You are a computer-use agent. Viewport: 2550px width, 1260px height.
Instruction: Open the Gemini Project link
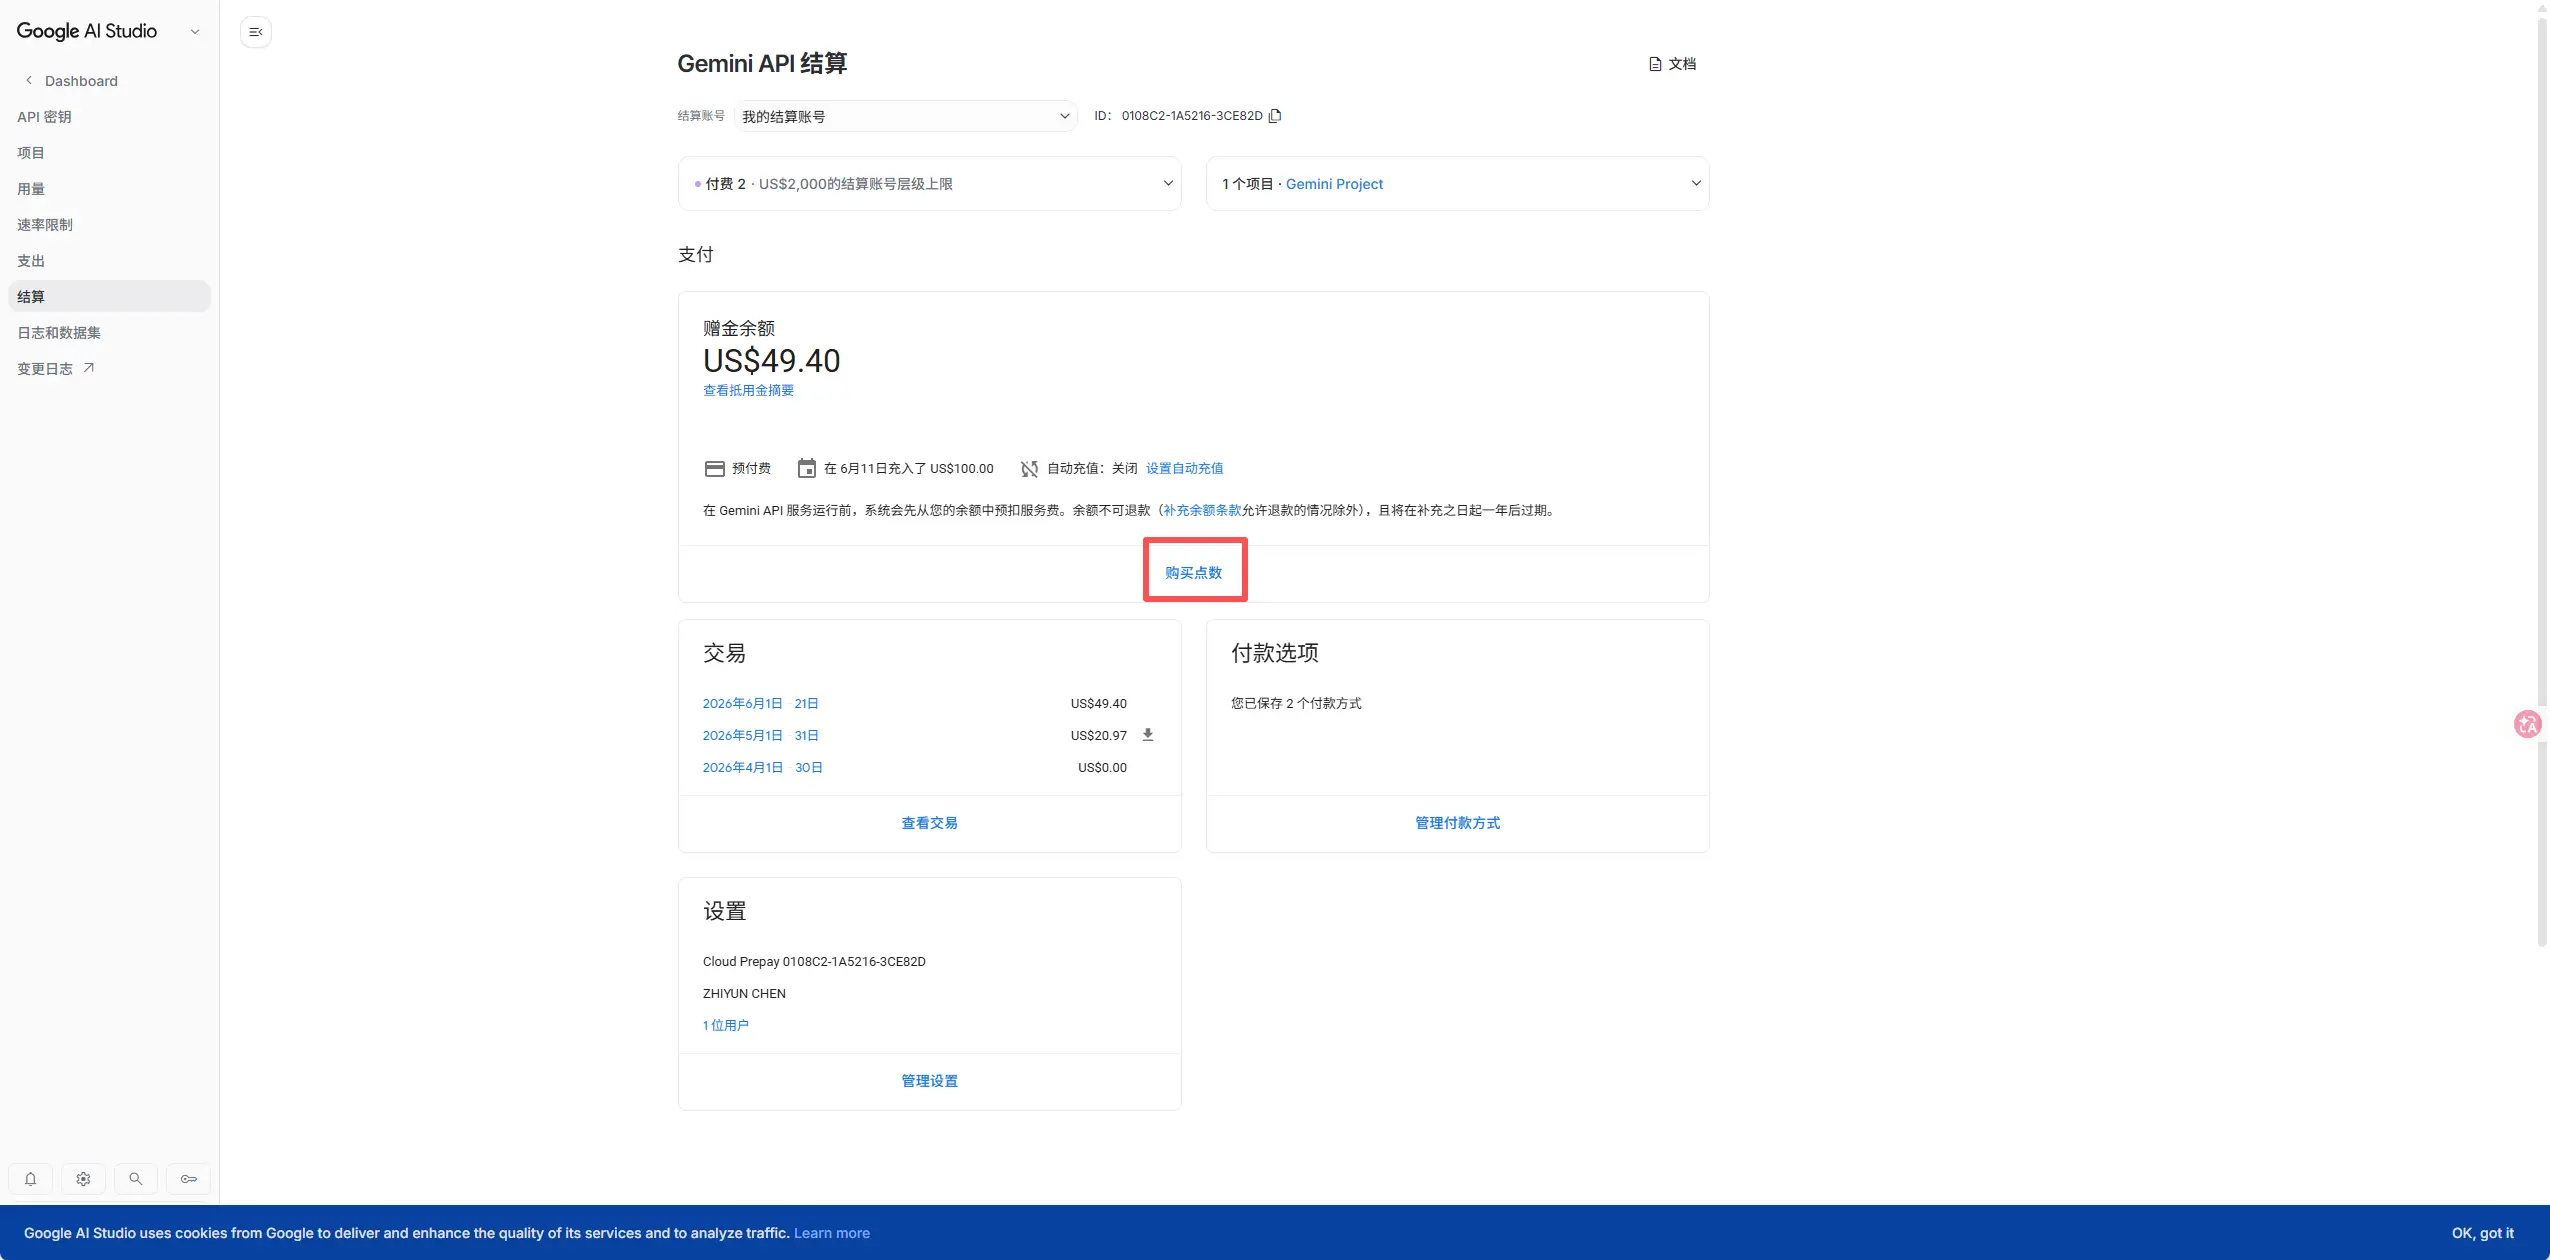point(1334,184)
